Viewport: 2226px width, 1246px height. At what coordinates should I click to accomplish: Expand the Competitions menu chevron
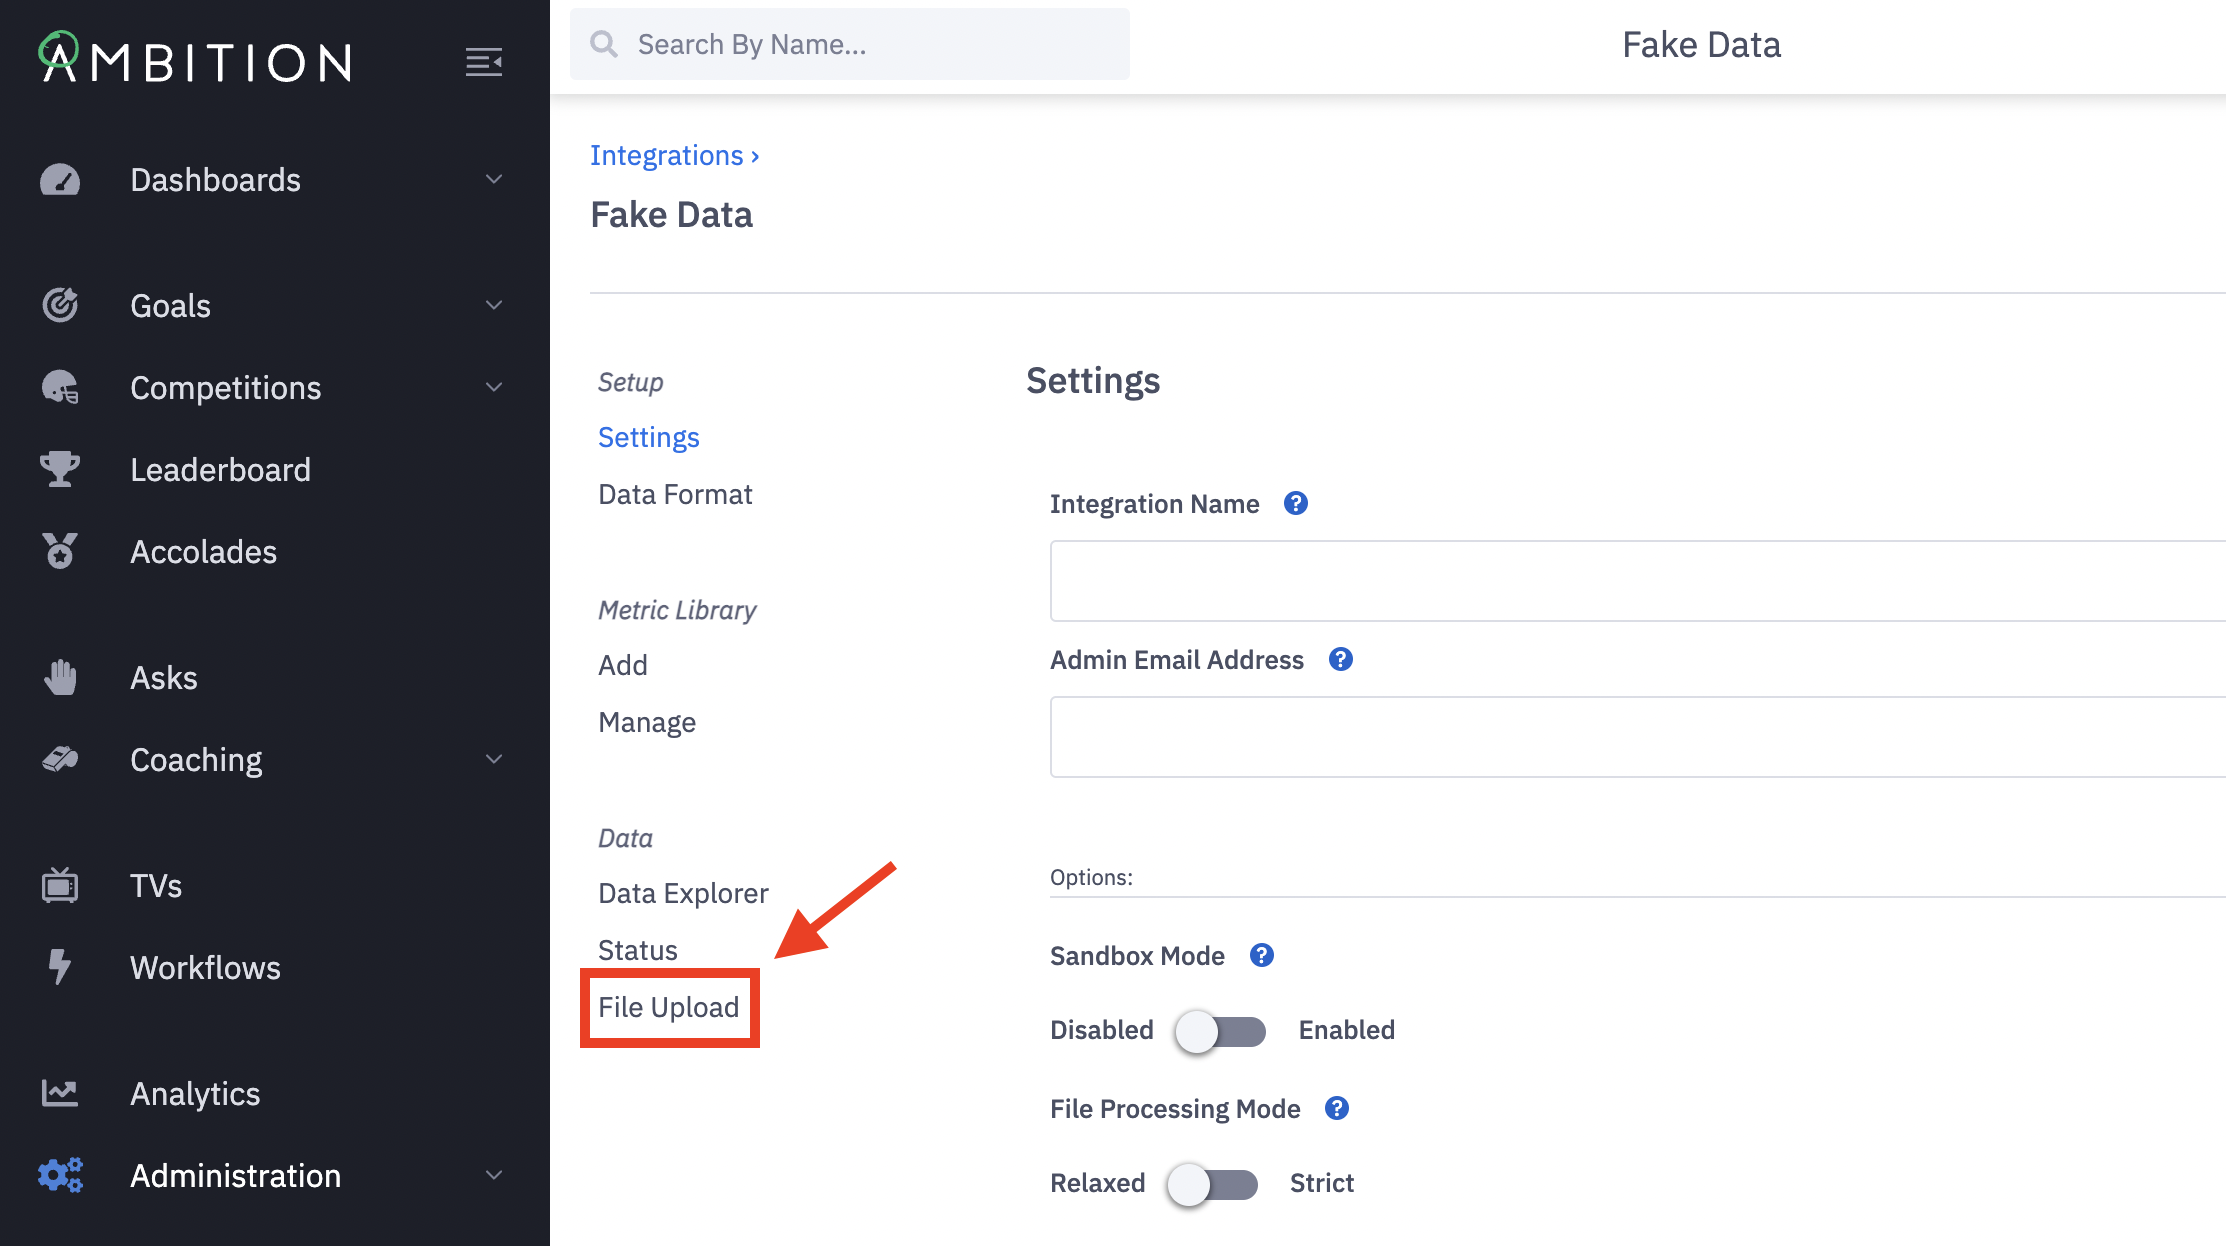tap(494, 387)
